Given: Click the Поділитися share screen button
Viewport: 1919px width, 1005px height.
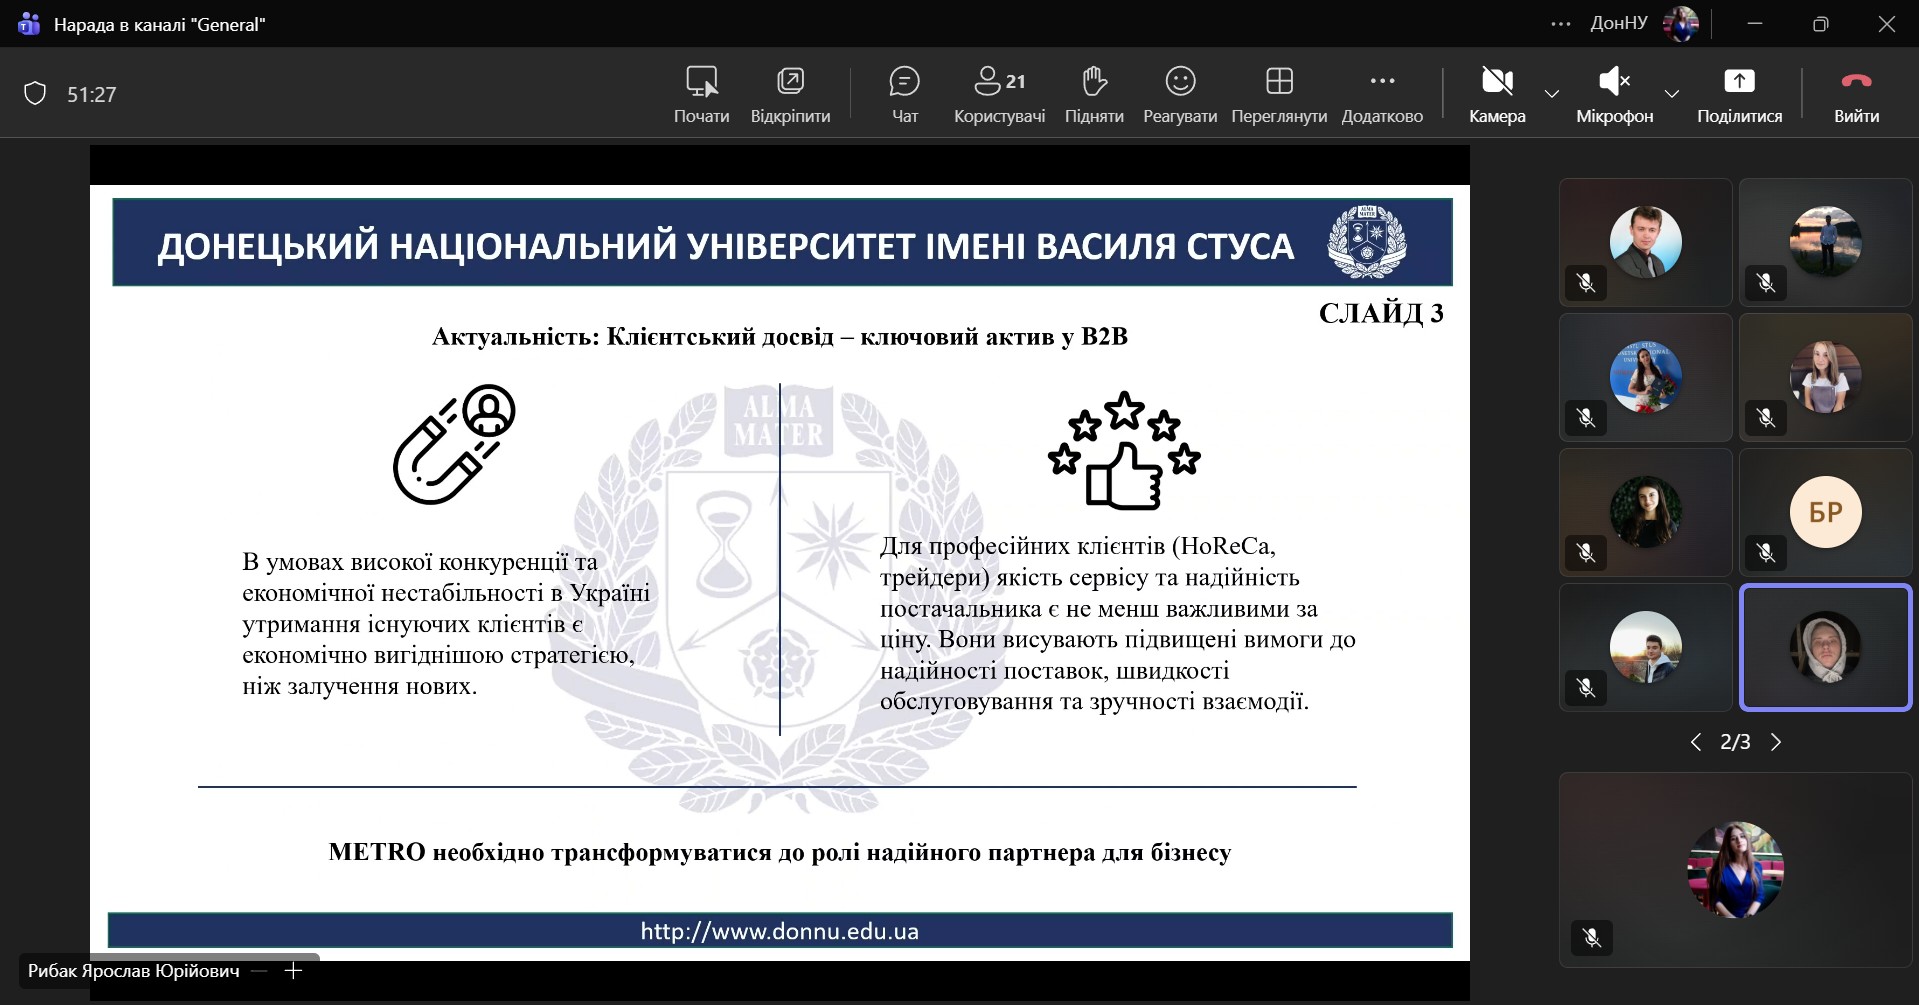Looking at the screenshot, I should pos(1739,94).
